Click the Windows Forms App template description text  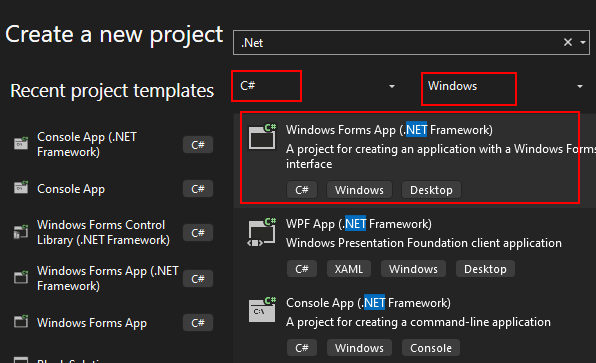(441, 157)
